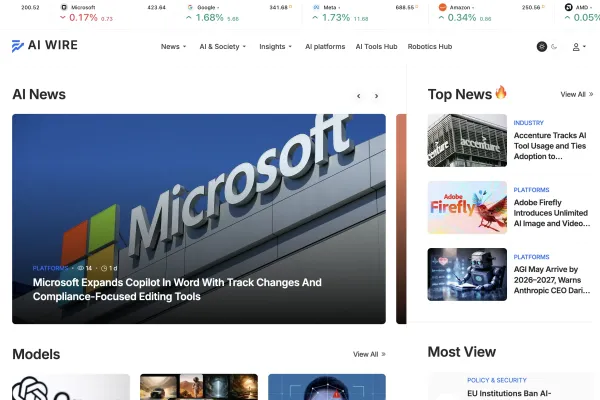
Task: Click the AI Wire logo
Action: coord(44,46)
